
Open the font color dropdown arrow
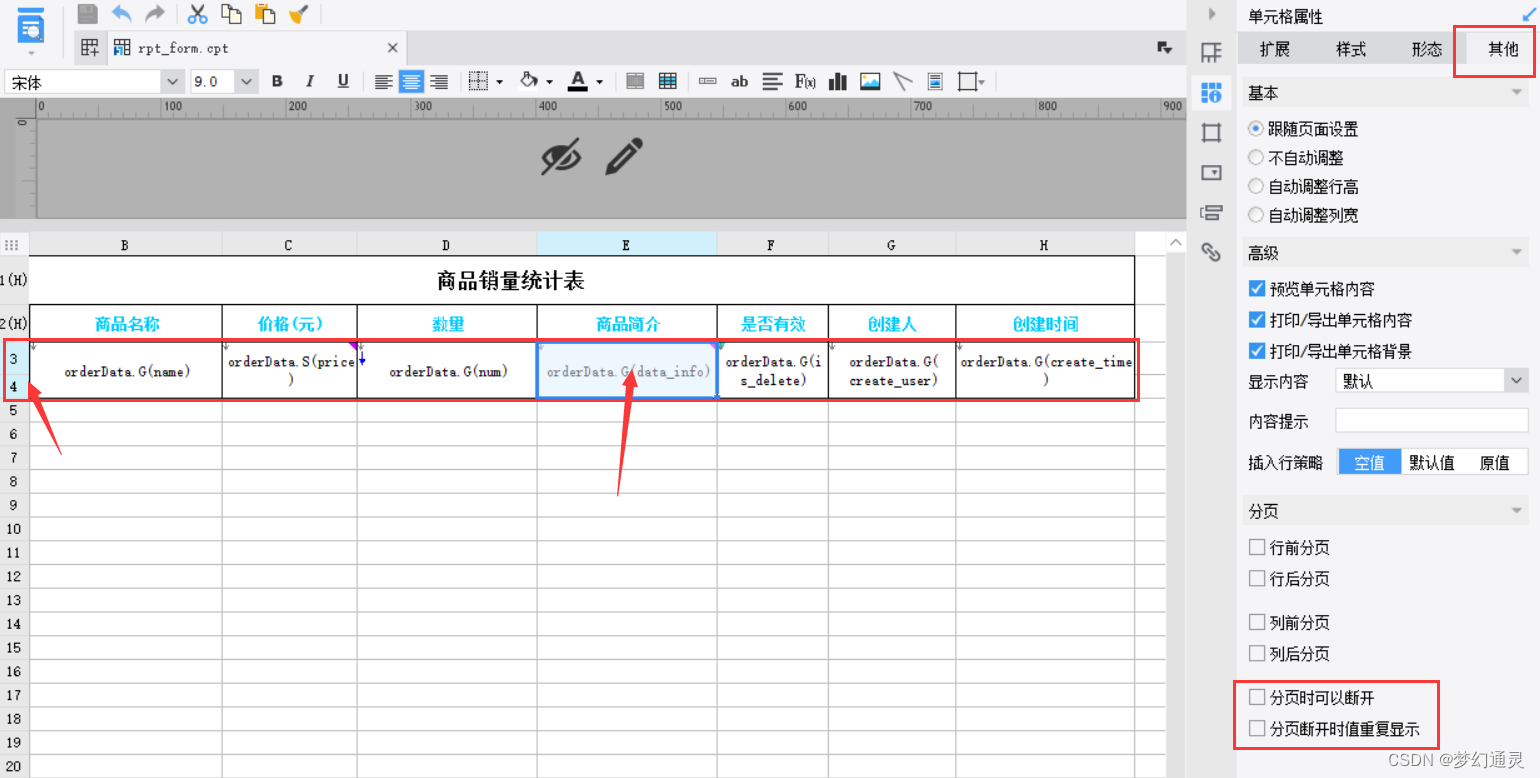tap(599, 82)
